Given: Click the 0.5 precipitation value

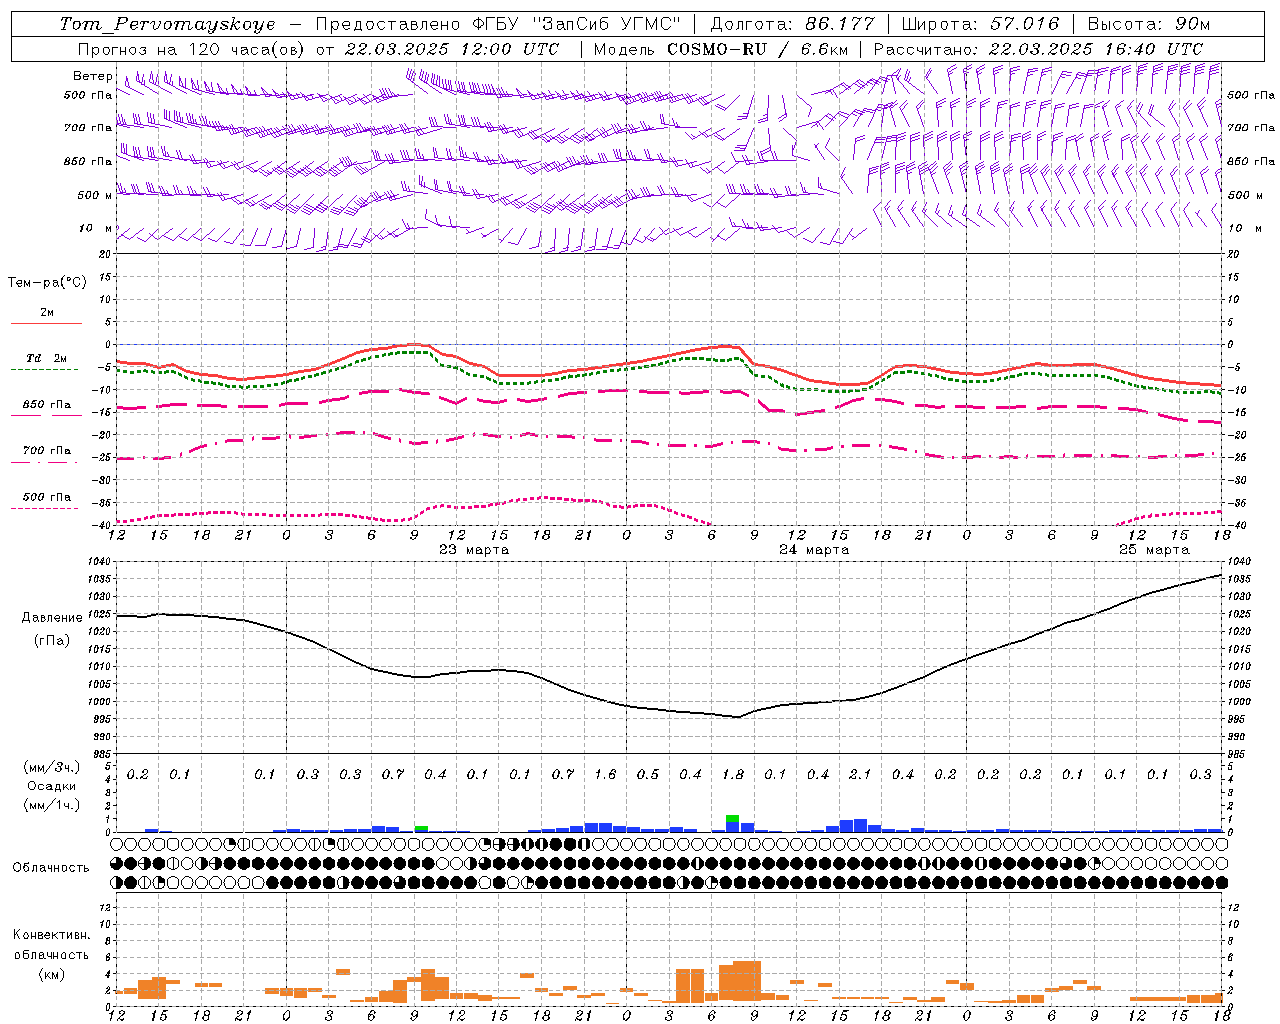Looking at the screenshot, I should (648, 774).
